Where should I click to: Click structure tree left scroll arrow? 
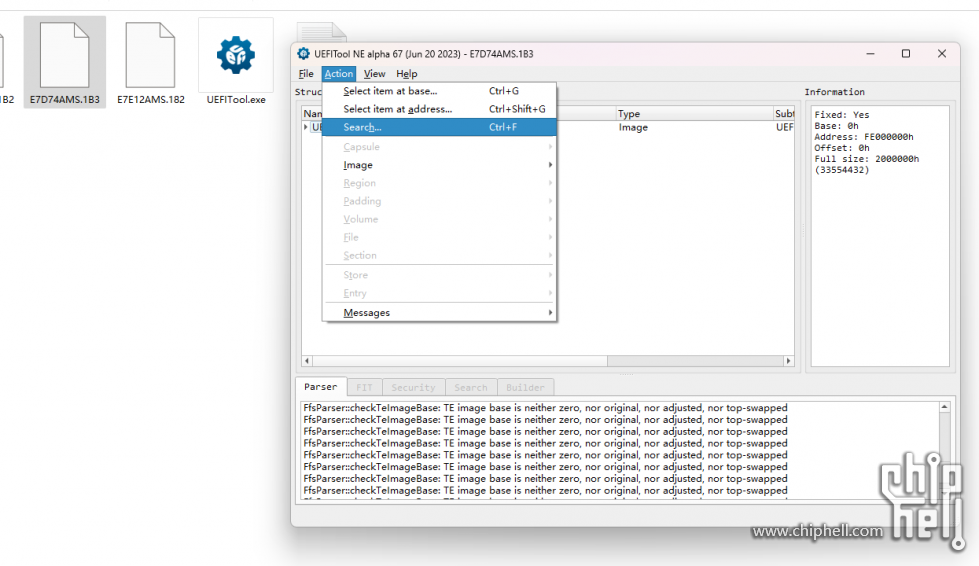point(307,361)
